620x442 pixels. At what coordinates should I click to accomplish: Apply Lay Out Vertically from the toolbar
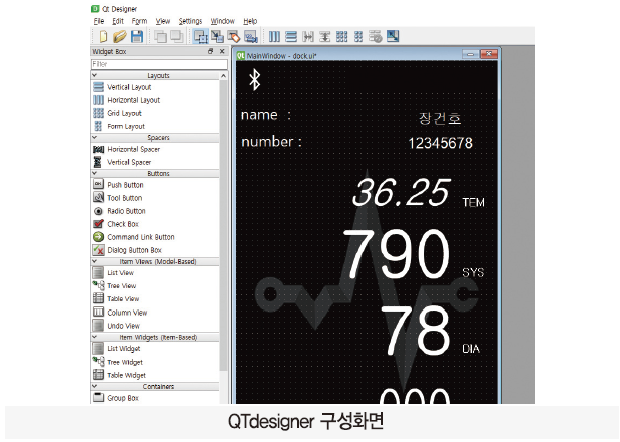(x=291, y=36)
